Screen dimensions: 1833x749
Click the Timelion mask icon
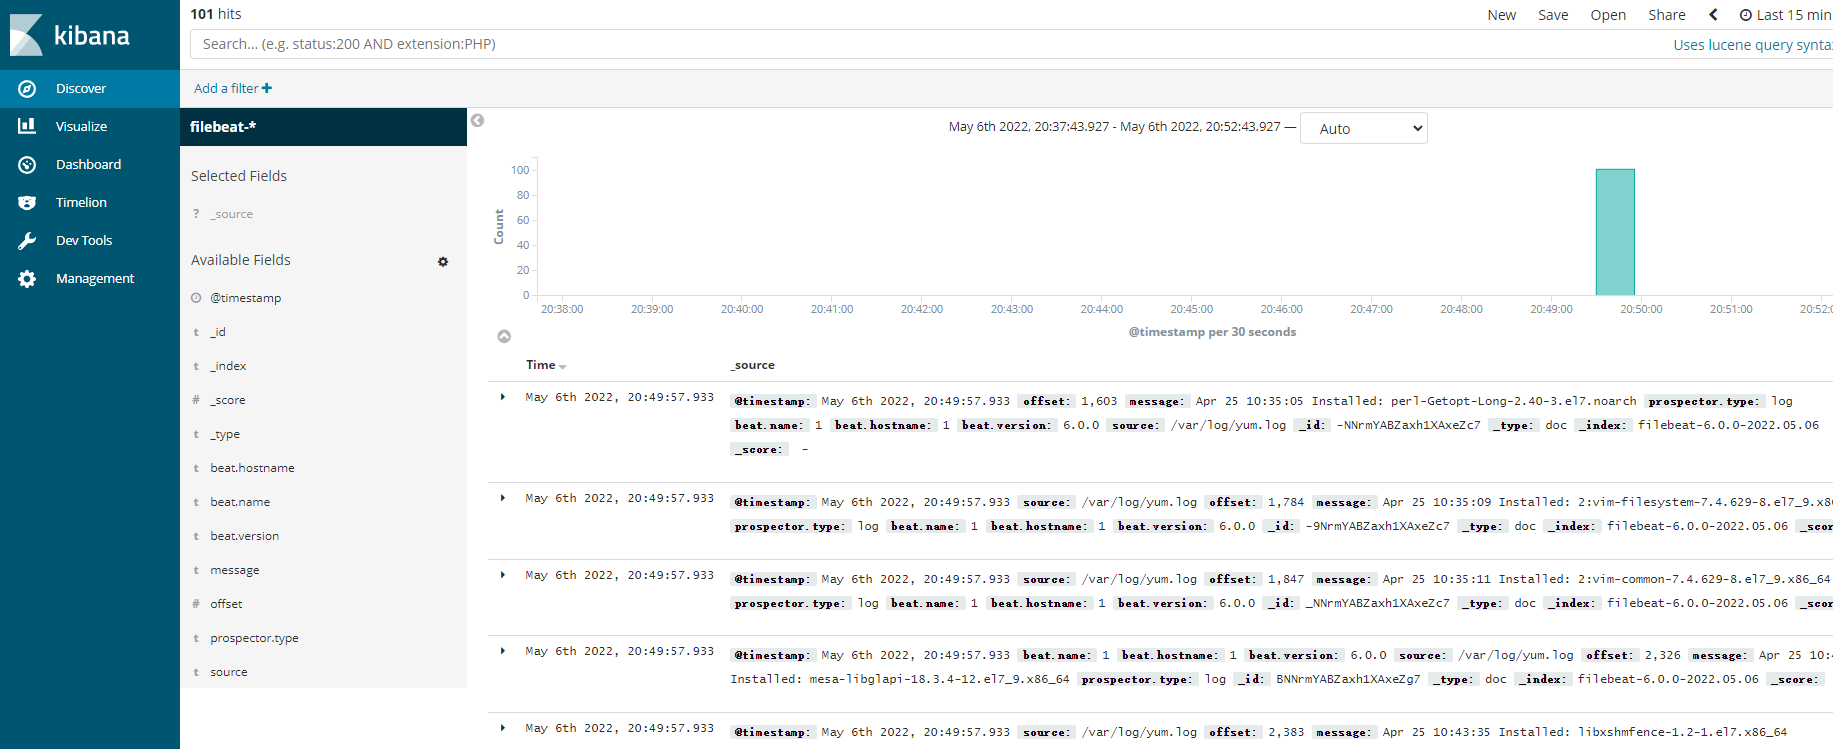[x=27, y=203]
